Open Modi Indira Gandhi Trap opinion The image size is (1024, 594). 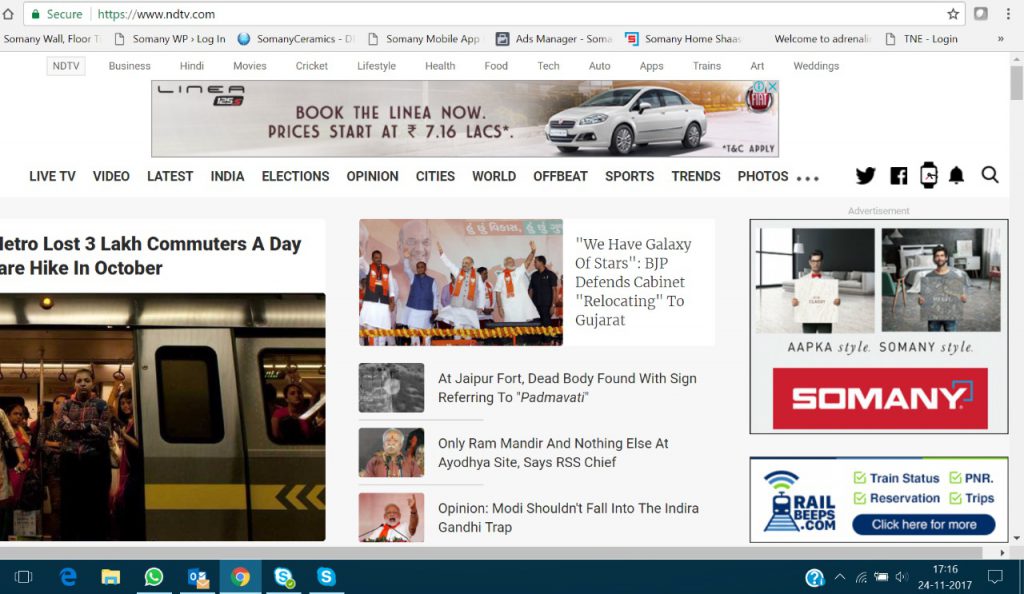click(568, 518)
